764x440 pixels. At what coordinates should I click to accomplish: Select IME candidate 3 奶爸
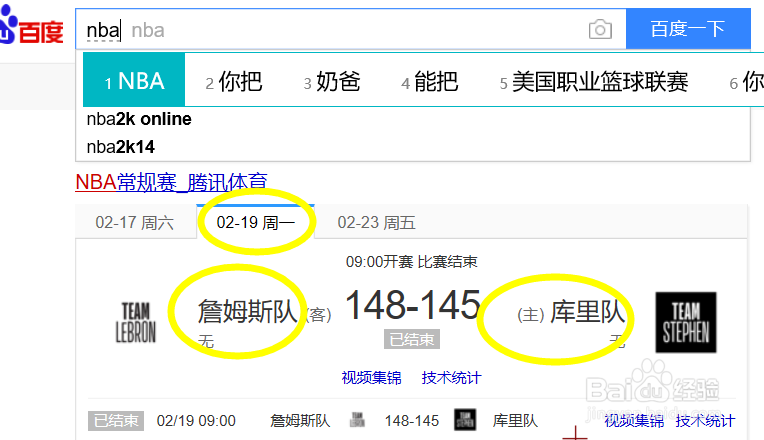tap(332, 81)
